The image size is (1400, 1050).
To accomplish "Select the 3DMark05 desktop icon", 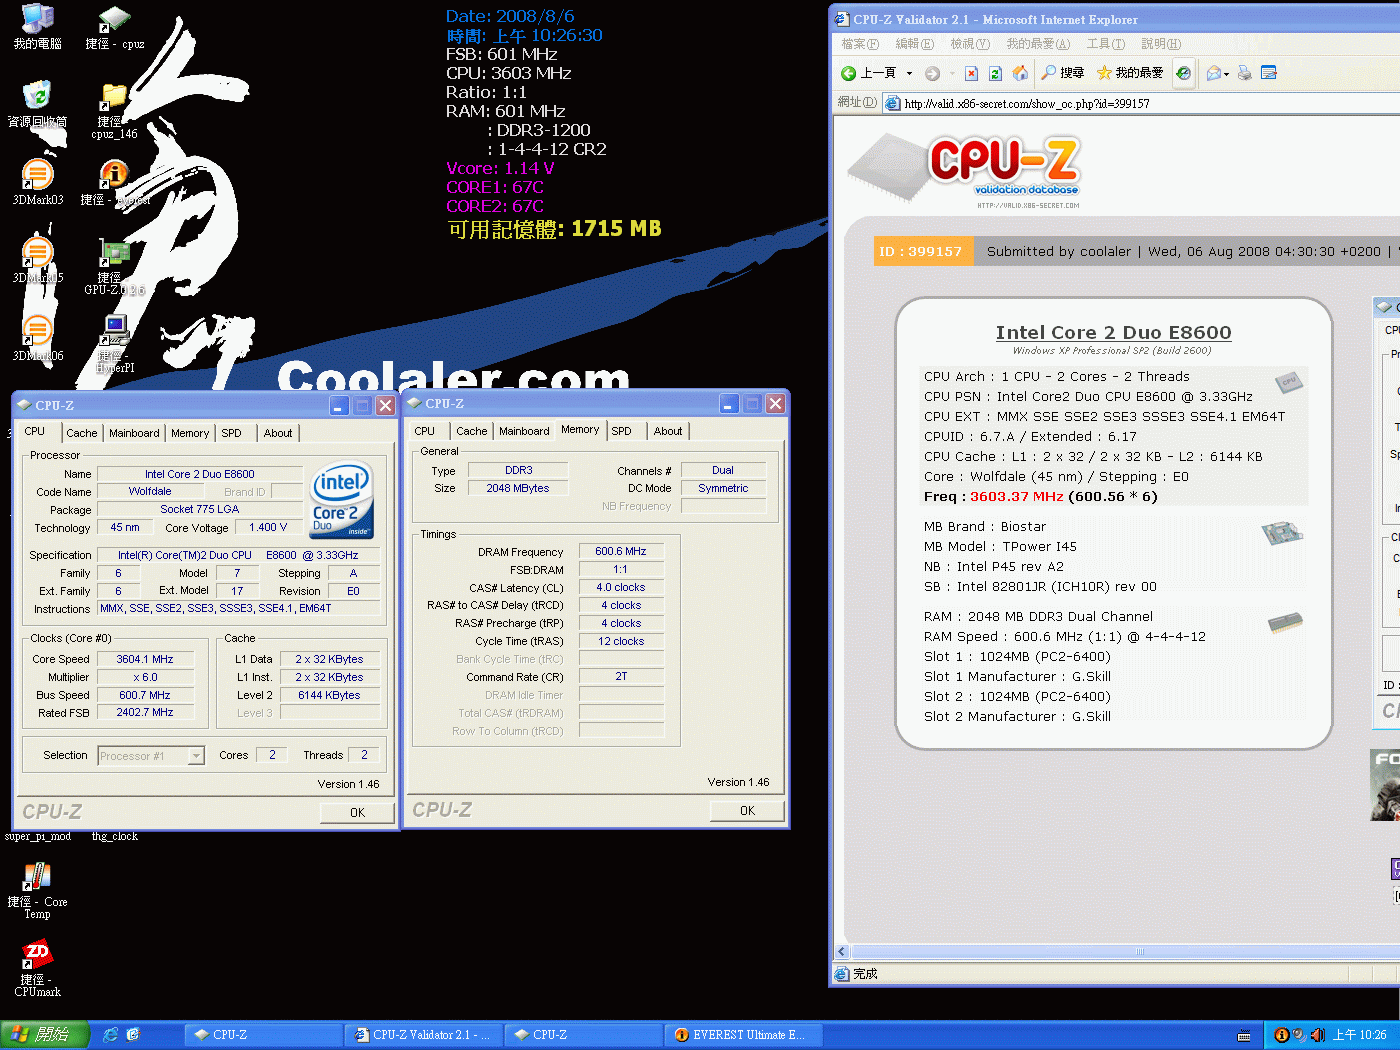I will 37,260.
